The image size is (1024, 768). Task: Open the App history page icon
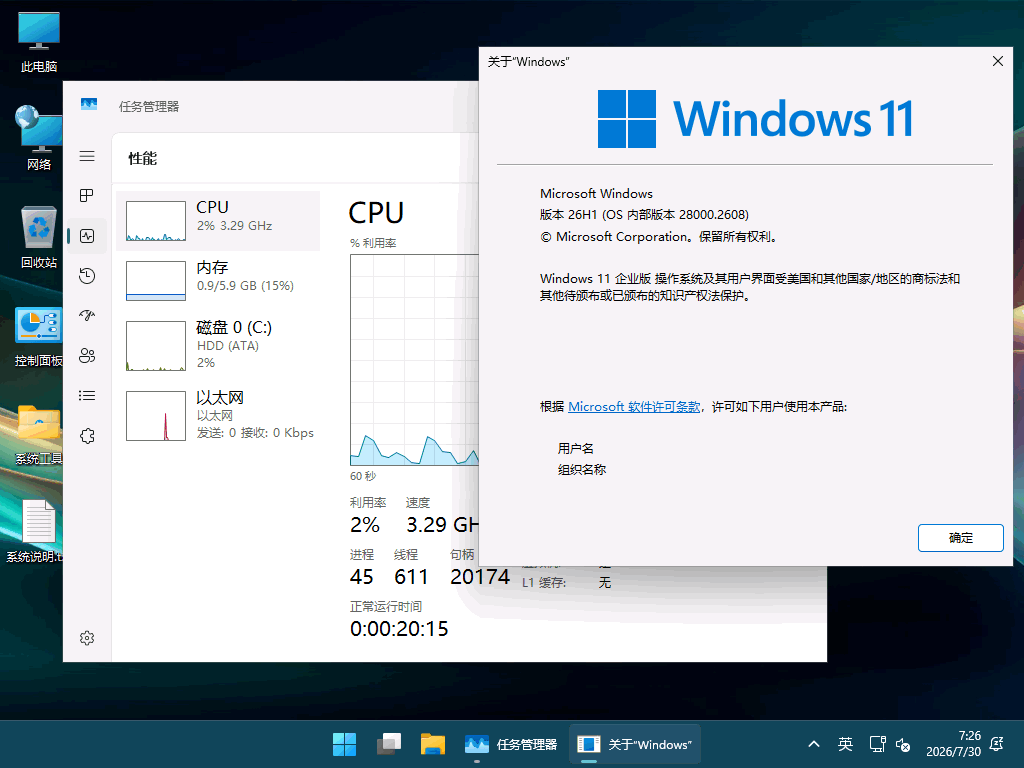pos(87,276)
